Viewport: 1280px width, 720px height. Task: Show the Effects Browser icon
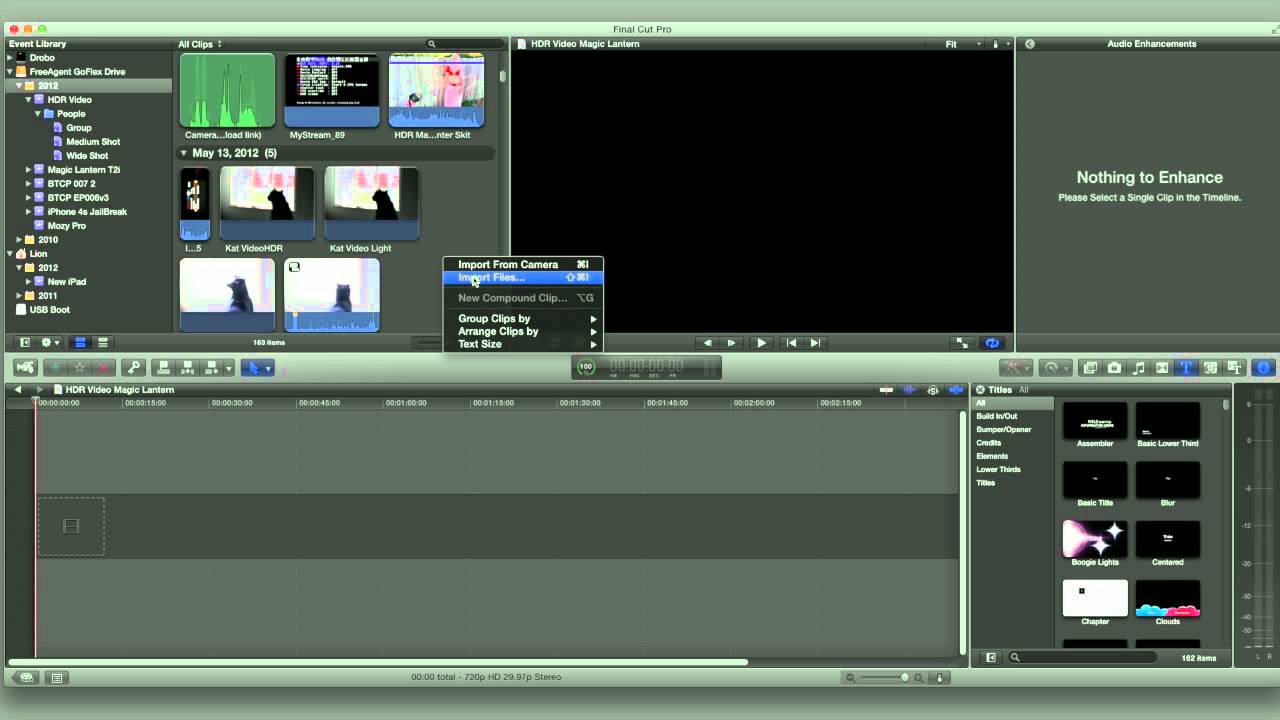click(x=1090, y=368)
